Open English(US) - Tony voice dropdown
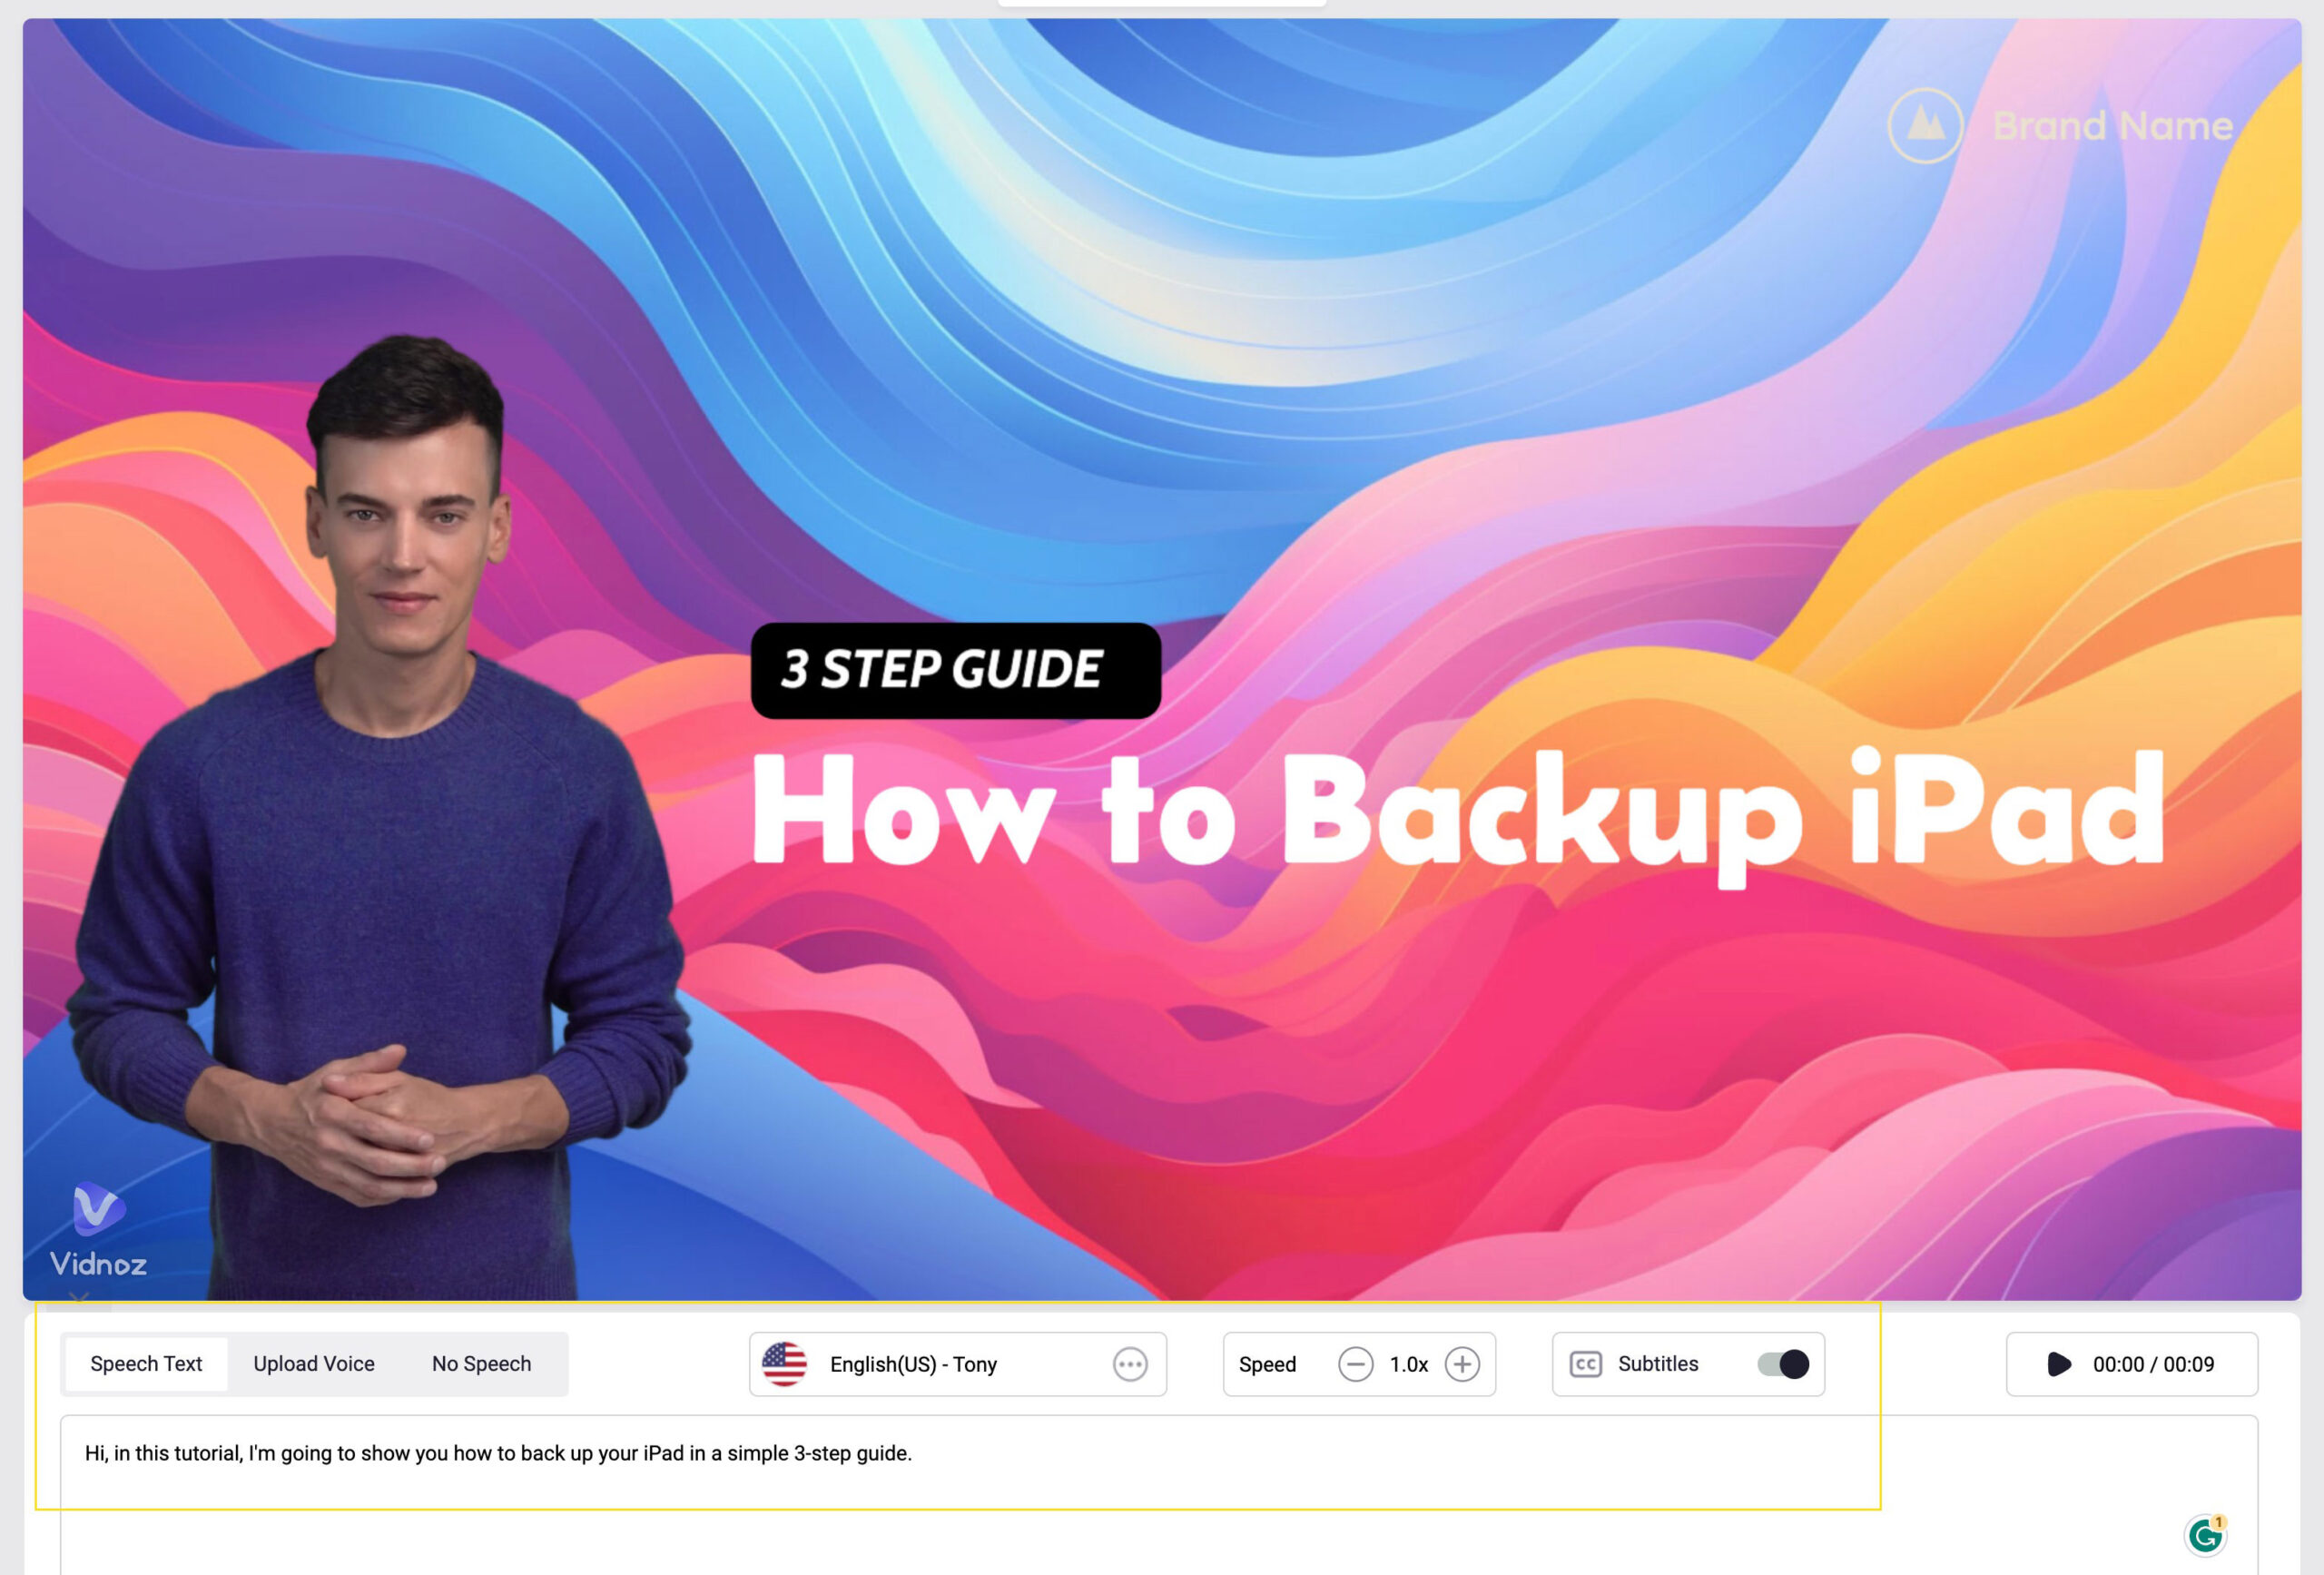This screenshot has height=1575, width=2324. coord(956,1363)
